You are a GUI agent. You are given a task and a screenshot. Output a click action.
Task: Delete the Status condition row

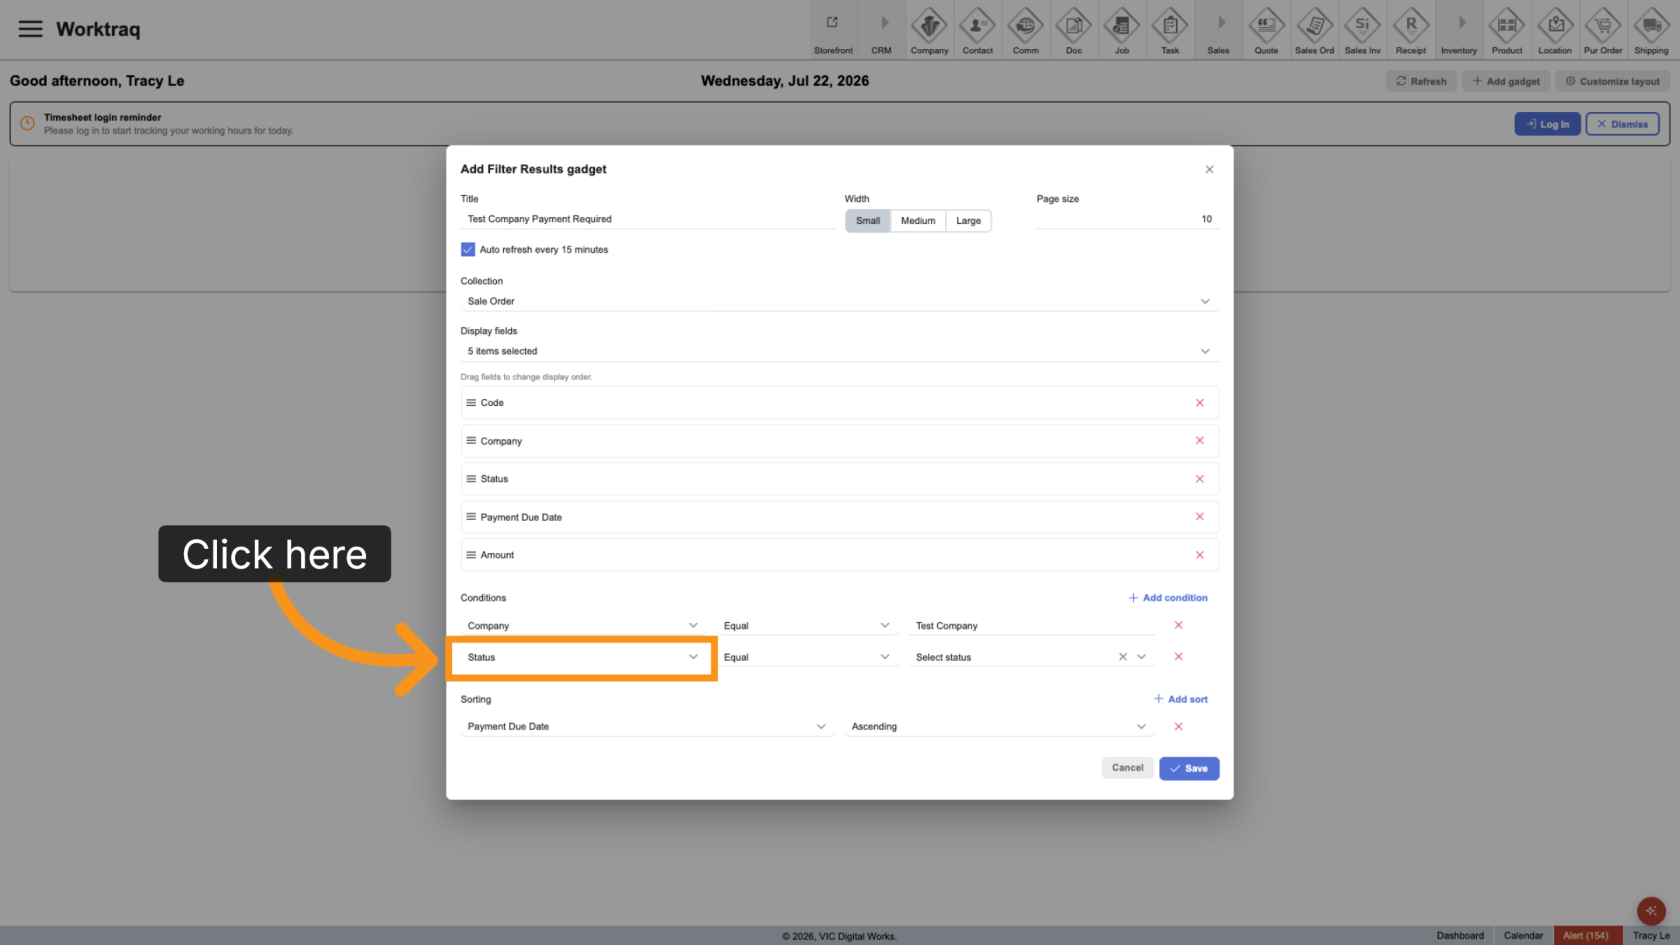(x=1178, y=657)
